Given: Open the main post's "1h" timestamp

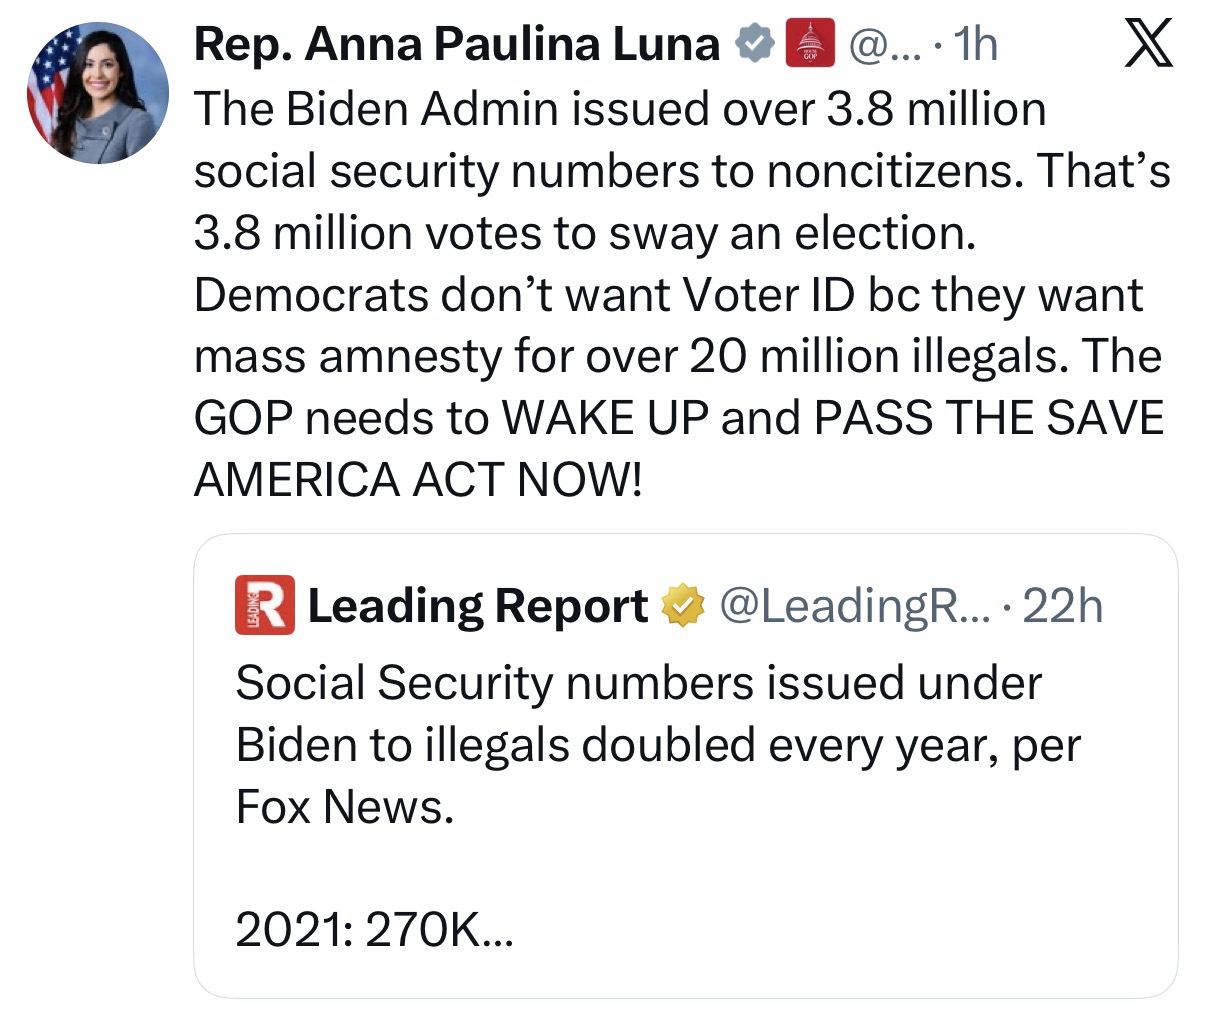Looking at the screenshot, I should 975,44.
